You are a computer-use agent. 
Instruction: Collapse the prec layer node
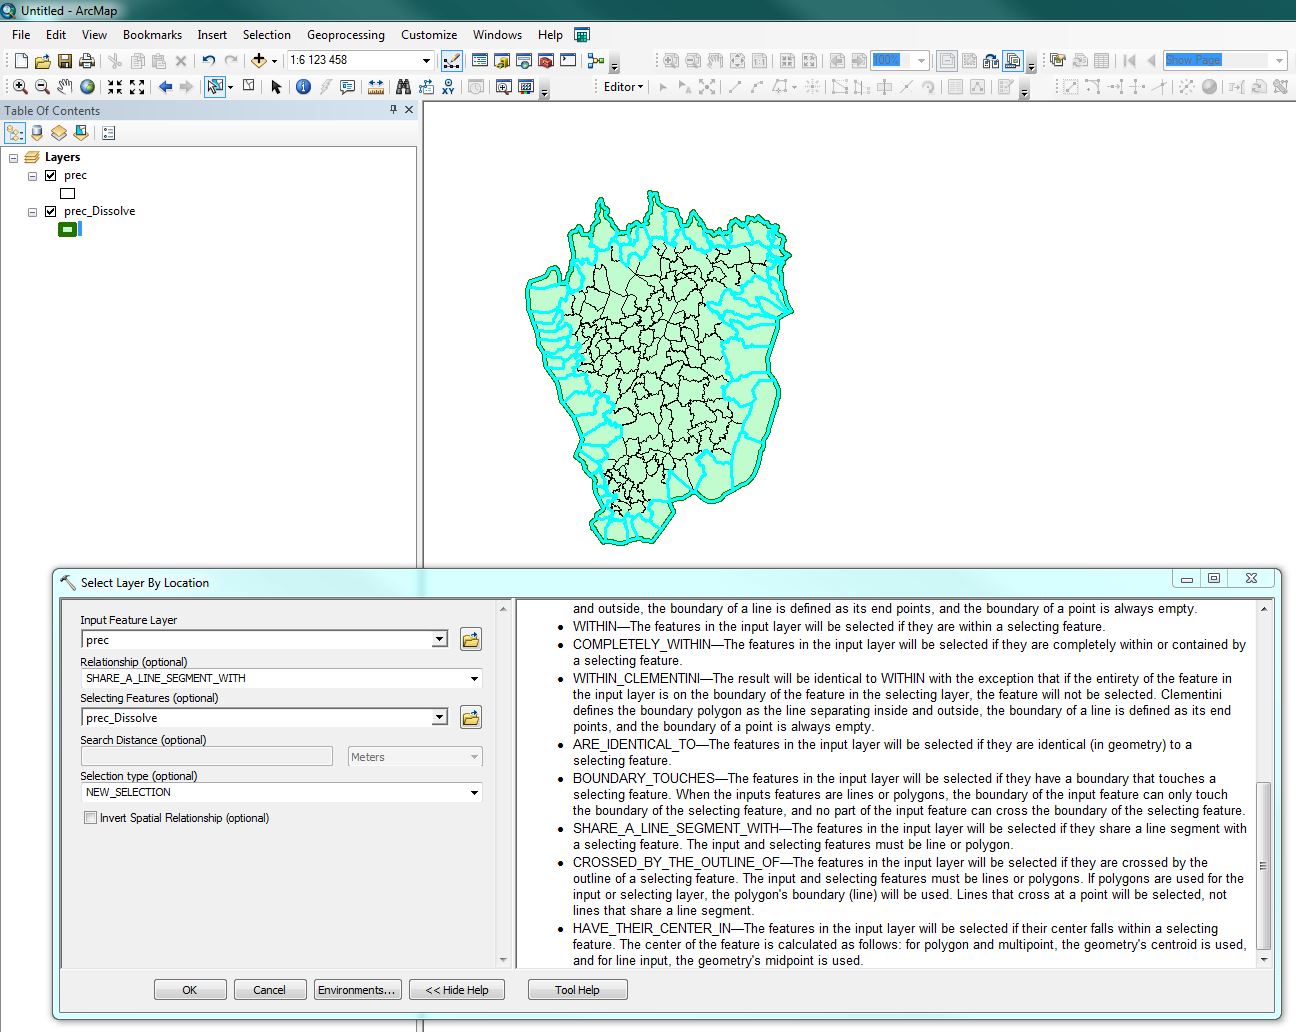pos(32,176)
